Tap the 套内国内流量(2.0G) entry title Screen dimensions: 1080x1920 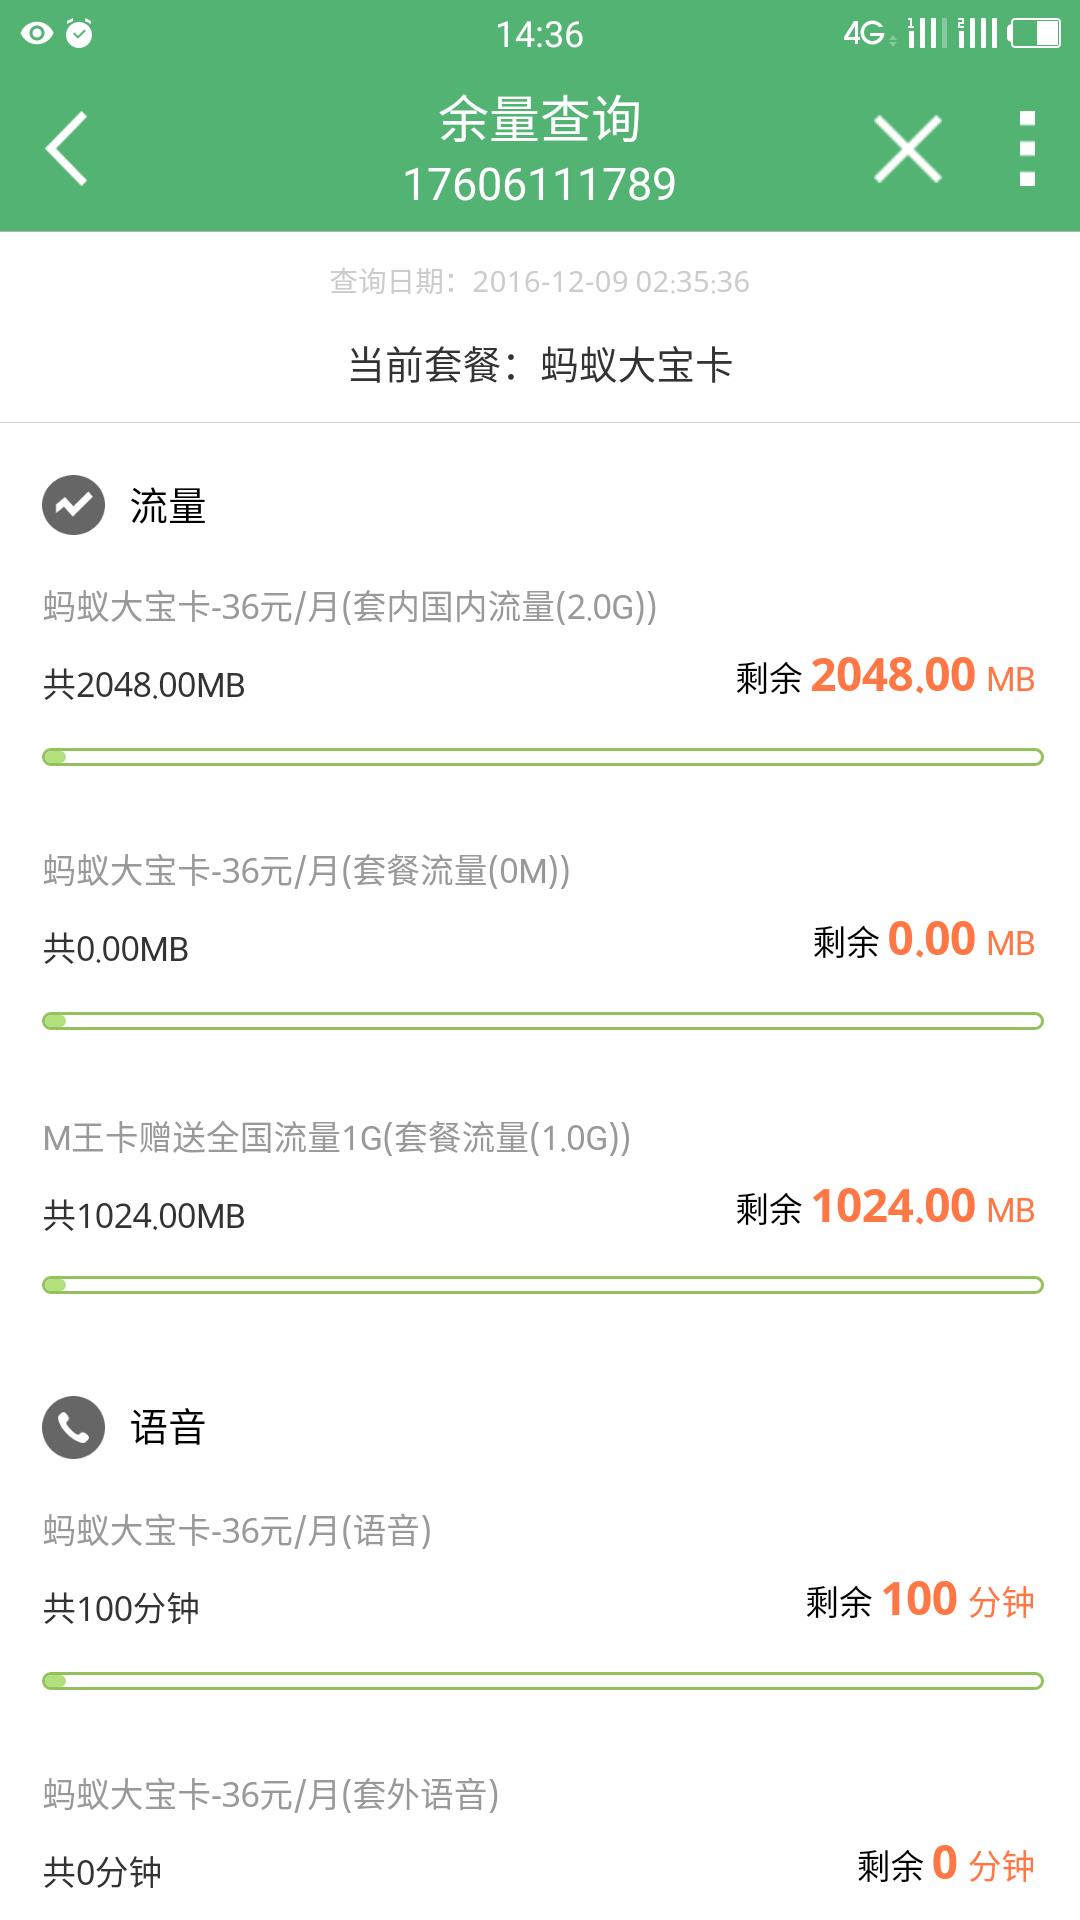(x=350, y=607)
